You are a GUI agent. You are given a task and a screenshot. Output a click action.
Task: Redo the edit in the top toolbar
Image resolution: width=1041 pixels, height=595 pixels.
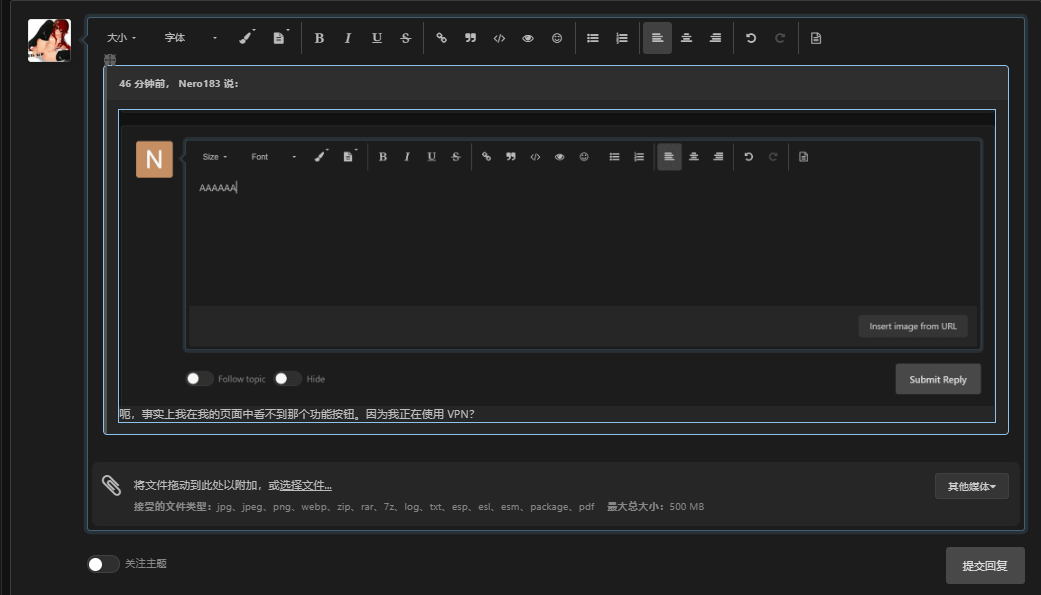pos(780,38)
